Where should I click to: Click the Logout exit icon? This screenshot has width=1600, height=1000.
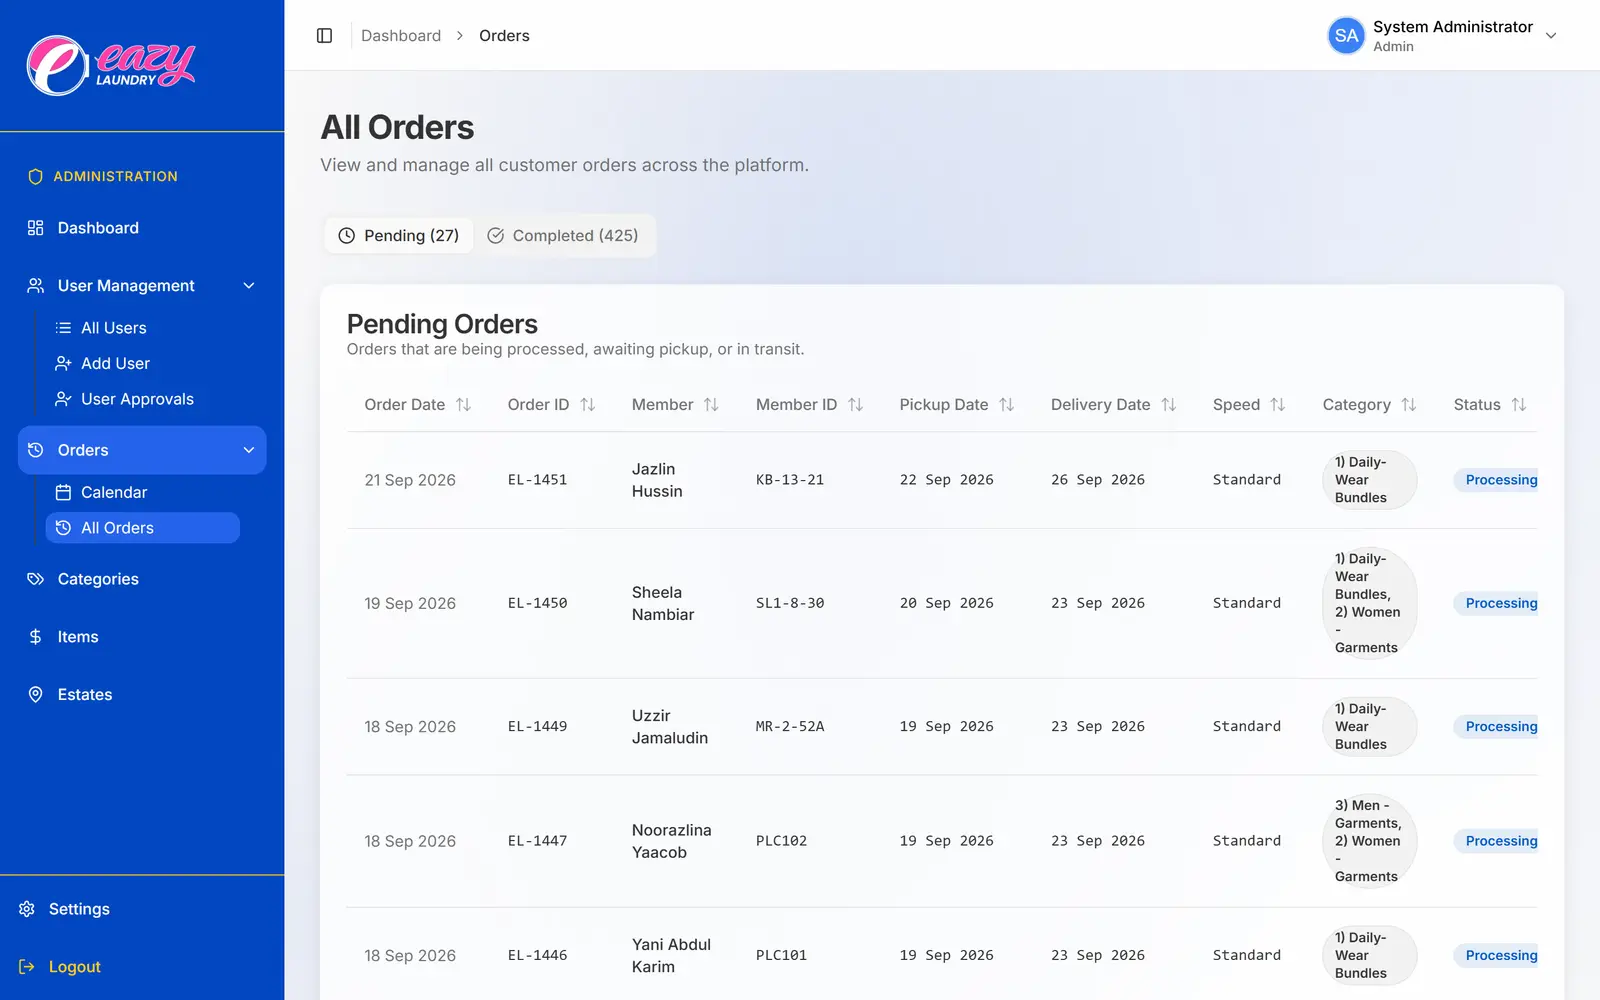27,967
